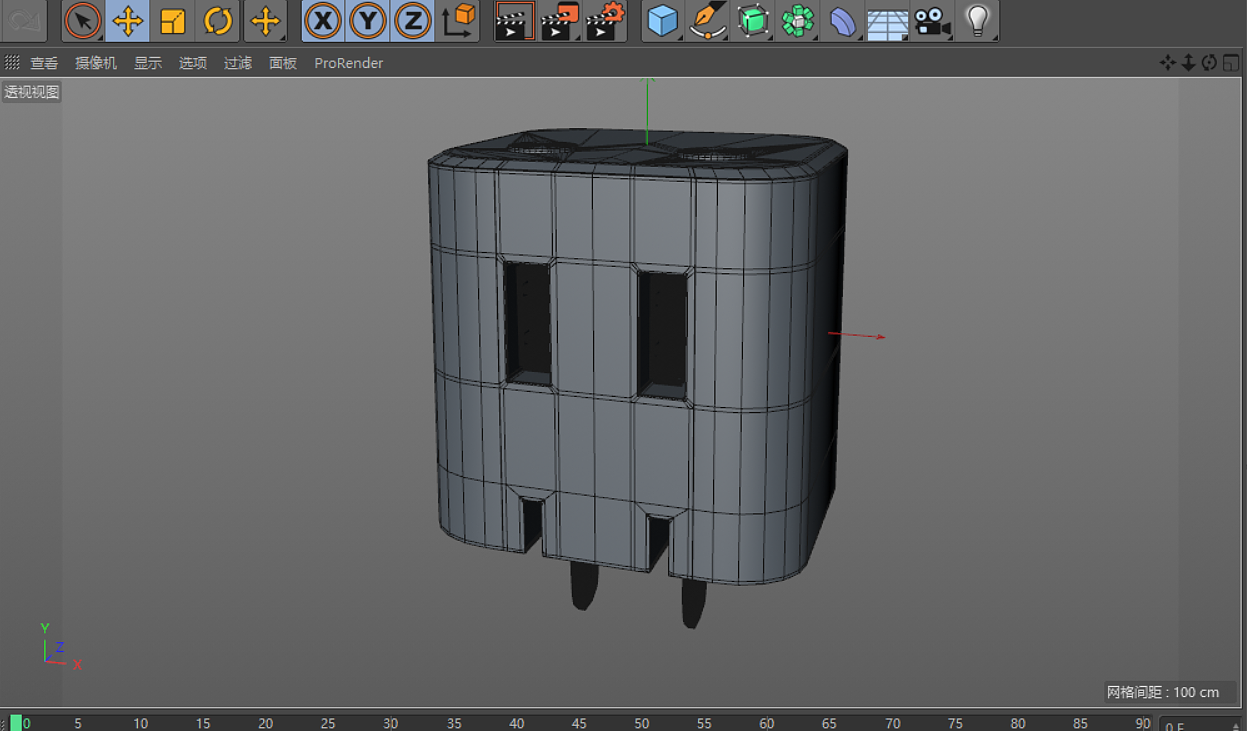Jump to frame 25 on timeline ruler
1247x731 pixels.
(x=328, y=723)
